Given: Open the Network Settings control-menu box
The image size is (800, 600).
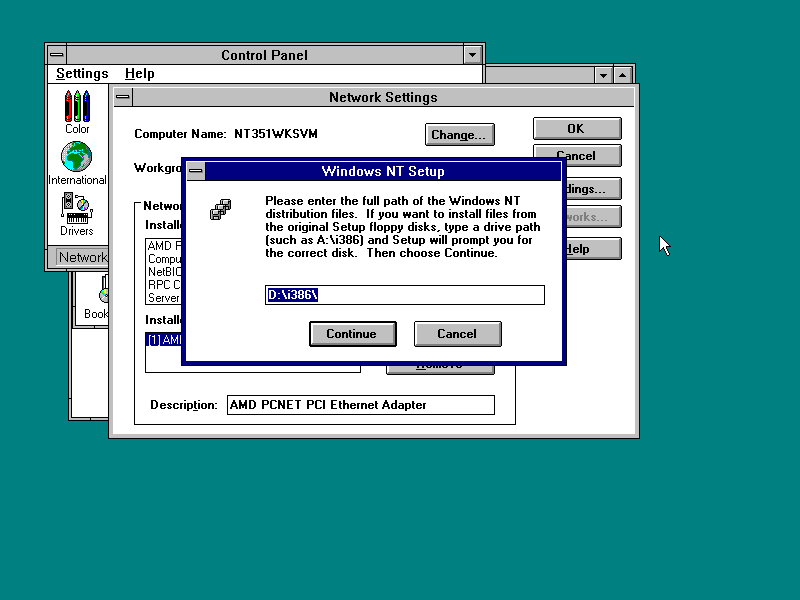Looking at the screenshot, I should click(123, 97).
